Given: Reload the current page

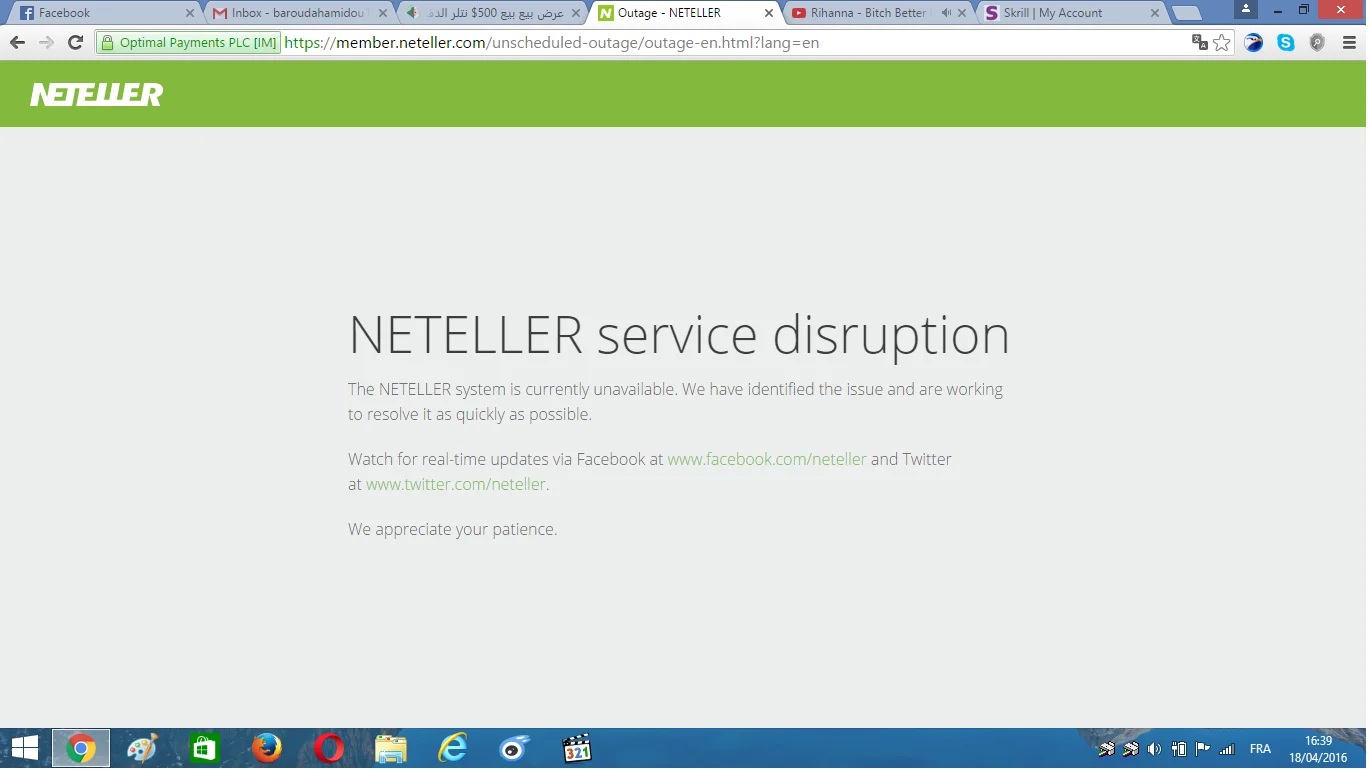Looking at the screenshot, I should pos(75,42).
